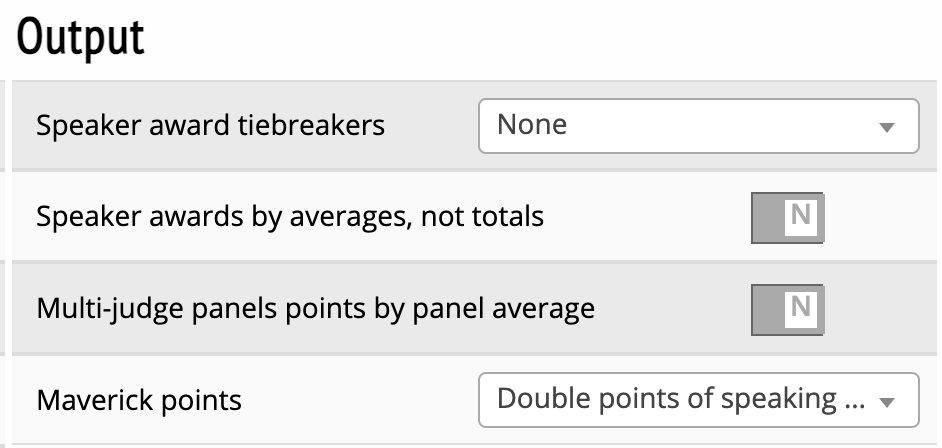Click empty space in Multi-judge panels row
The image size is (942, 448).
click(670, 309)
